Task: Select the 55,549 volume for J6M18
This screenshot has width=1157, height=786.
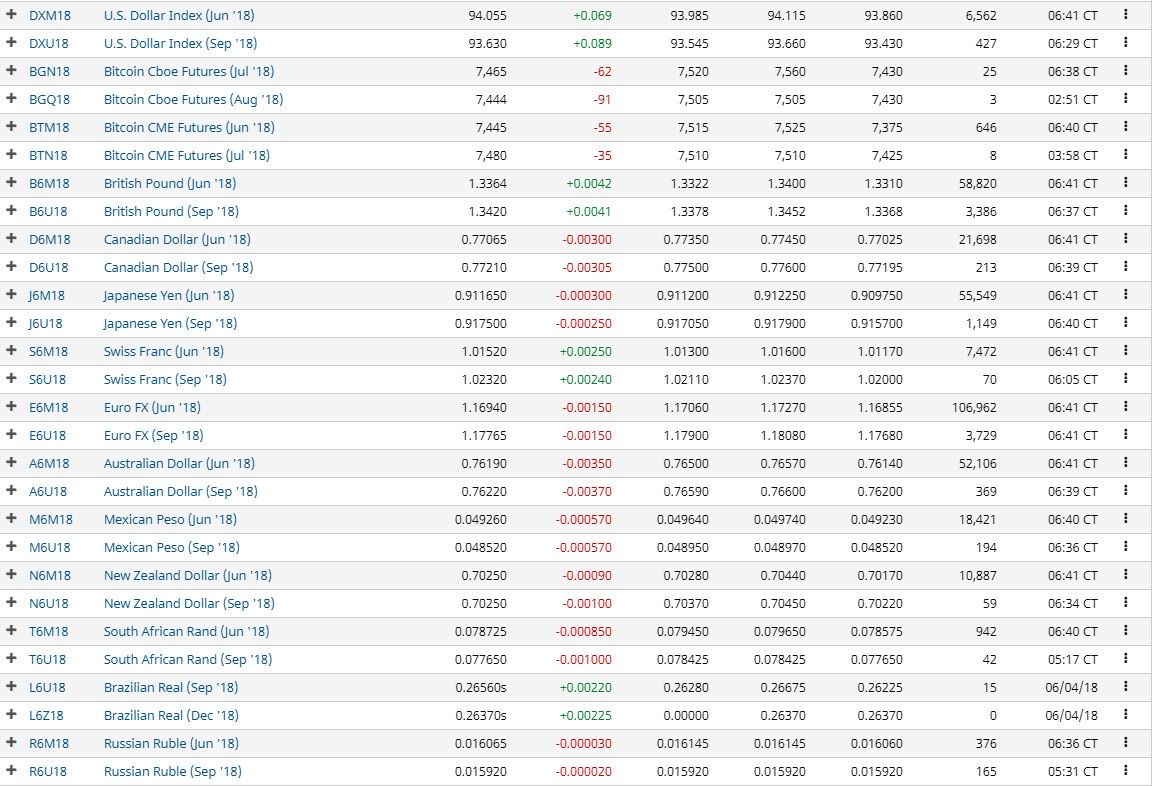Action: pos(978,296)
